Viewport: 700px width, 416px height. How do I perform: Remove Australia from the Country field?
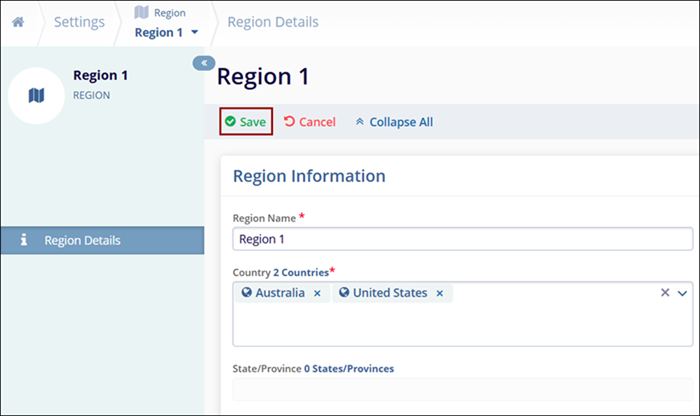317,293
